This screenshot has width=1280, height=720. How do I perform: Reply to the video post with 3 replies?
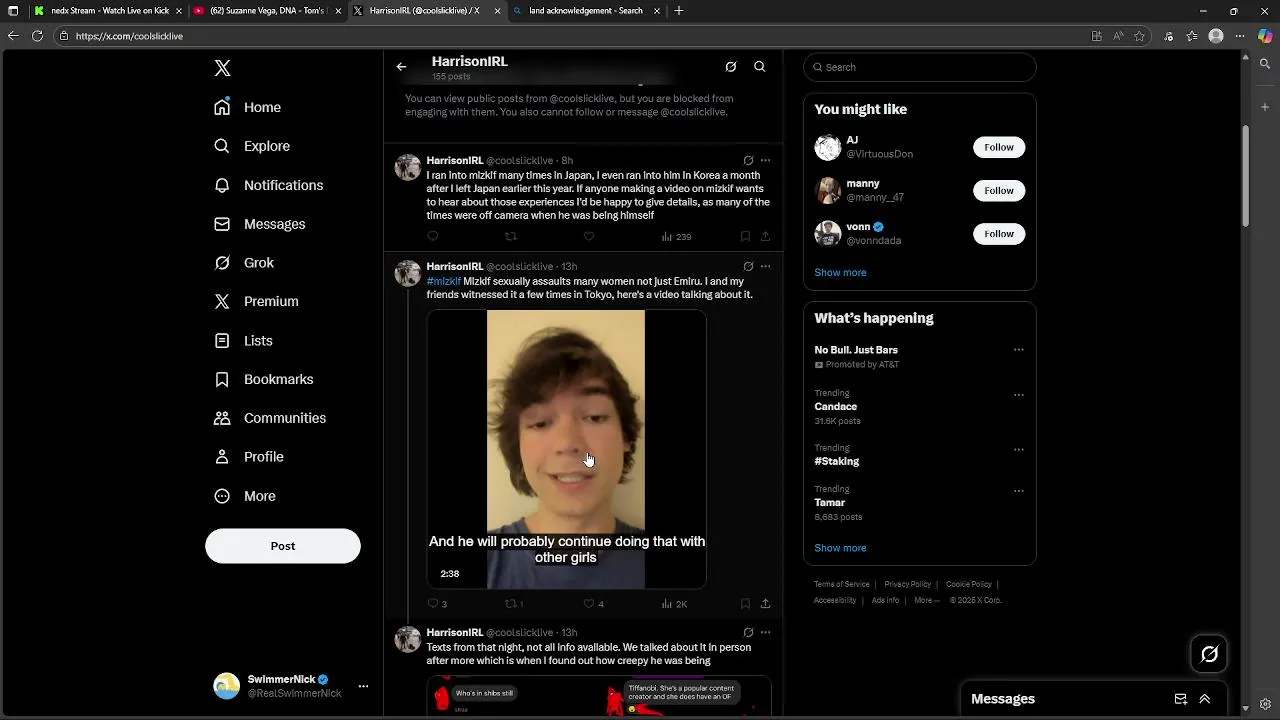(437, 604)
